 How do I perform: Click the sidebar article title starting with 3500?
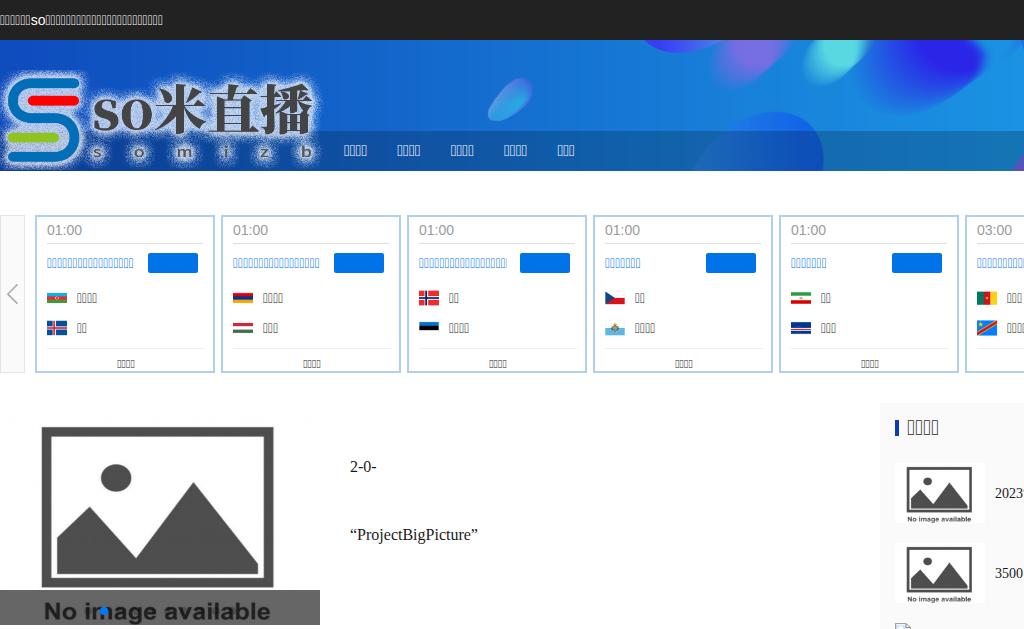1009,573
